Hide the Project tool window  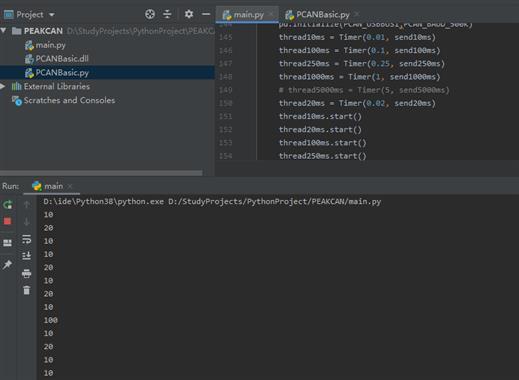(206, 14)
